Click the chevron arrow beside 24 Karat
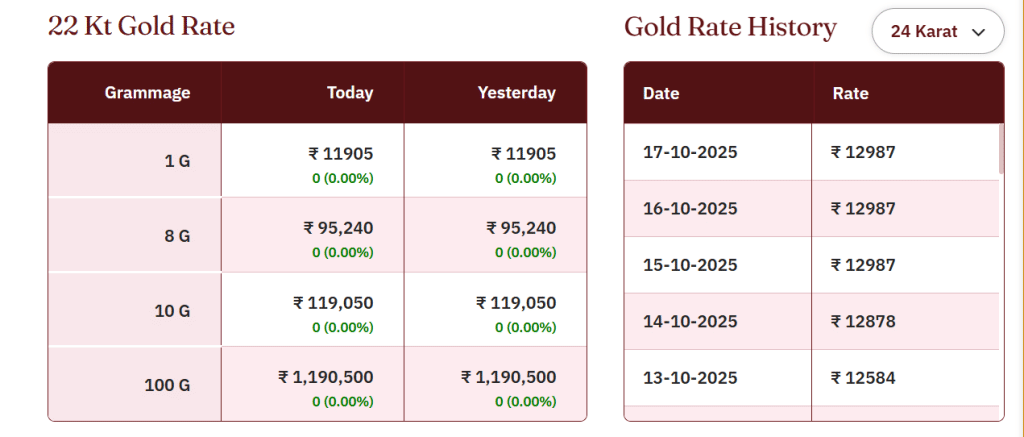This screenshot has width=1024, height=437. 980,32
